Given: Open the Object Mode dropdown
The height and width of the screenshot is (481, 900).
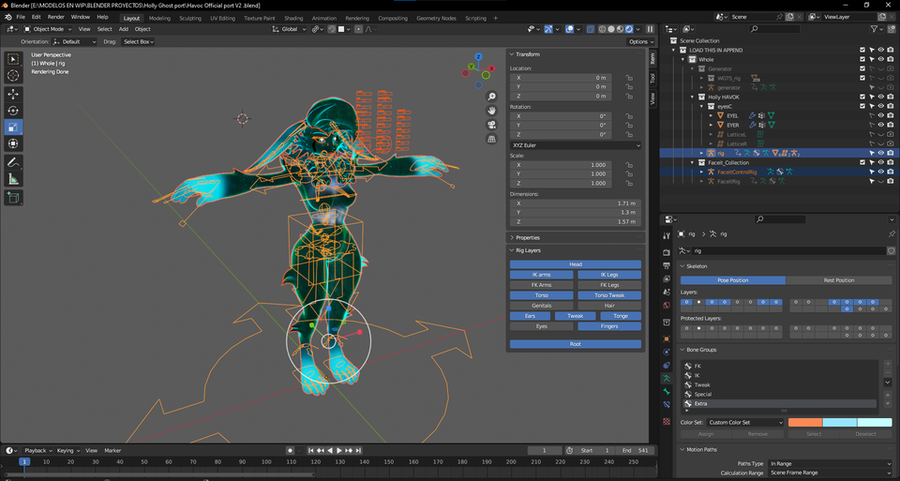Looking at the screenshot, I should (48, 29).
